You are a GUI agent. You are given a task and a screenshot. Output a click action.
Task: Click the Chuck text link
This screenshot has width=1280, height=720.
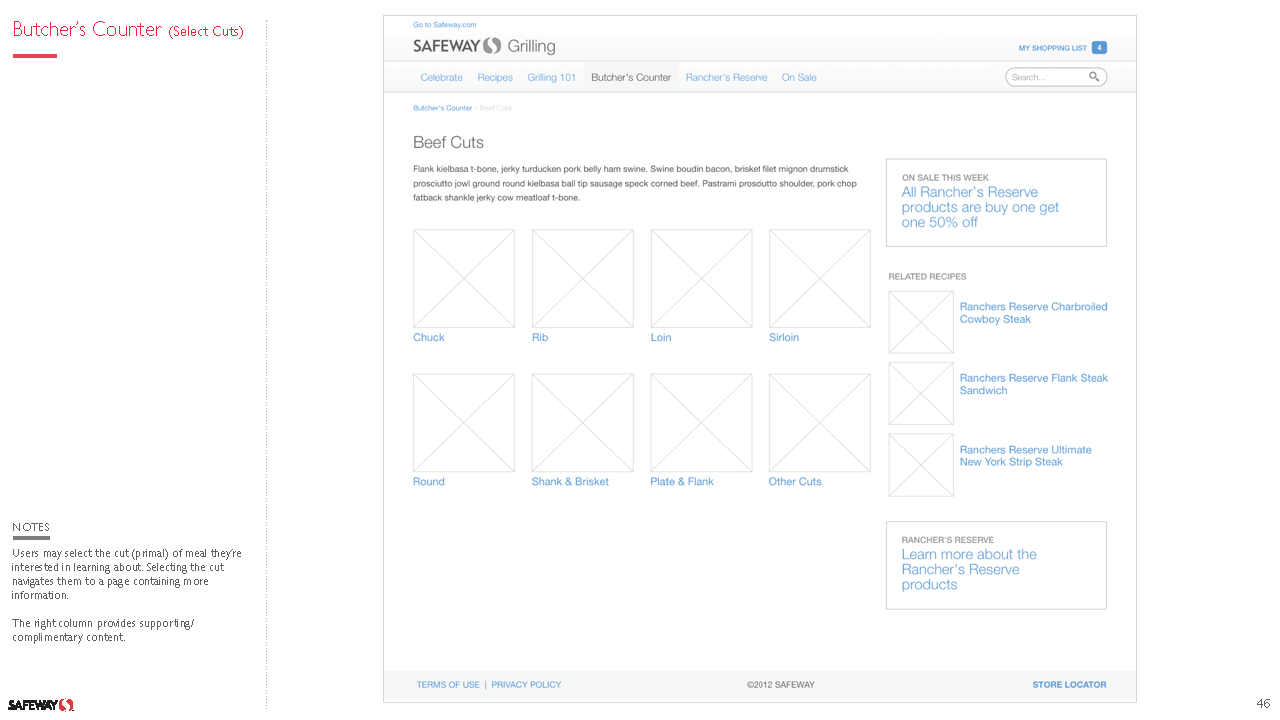pos(428,337)
